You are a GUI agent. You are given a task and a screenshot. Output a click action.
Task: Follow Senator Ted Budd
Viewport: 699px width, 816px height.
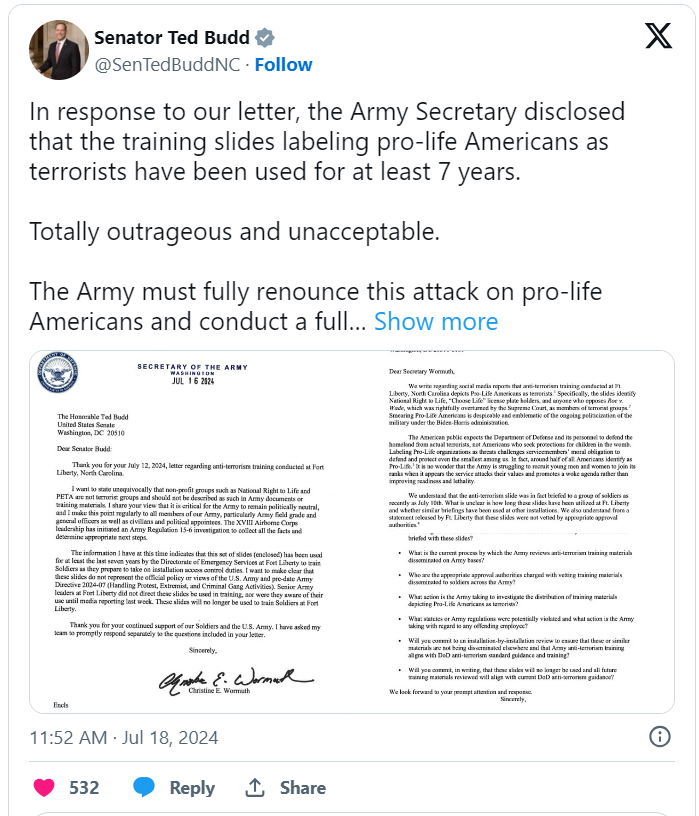click(x=283, y=65)
